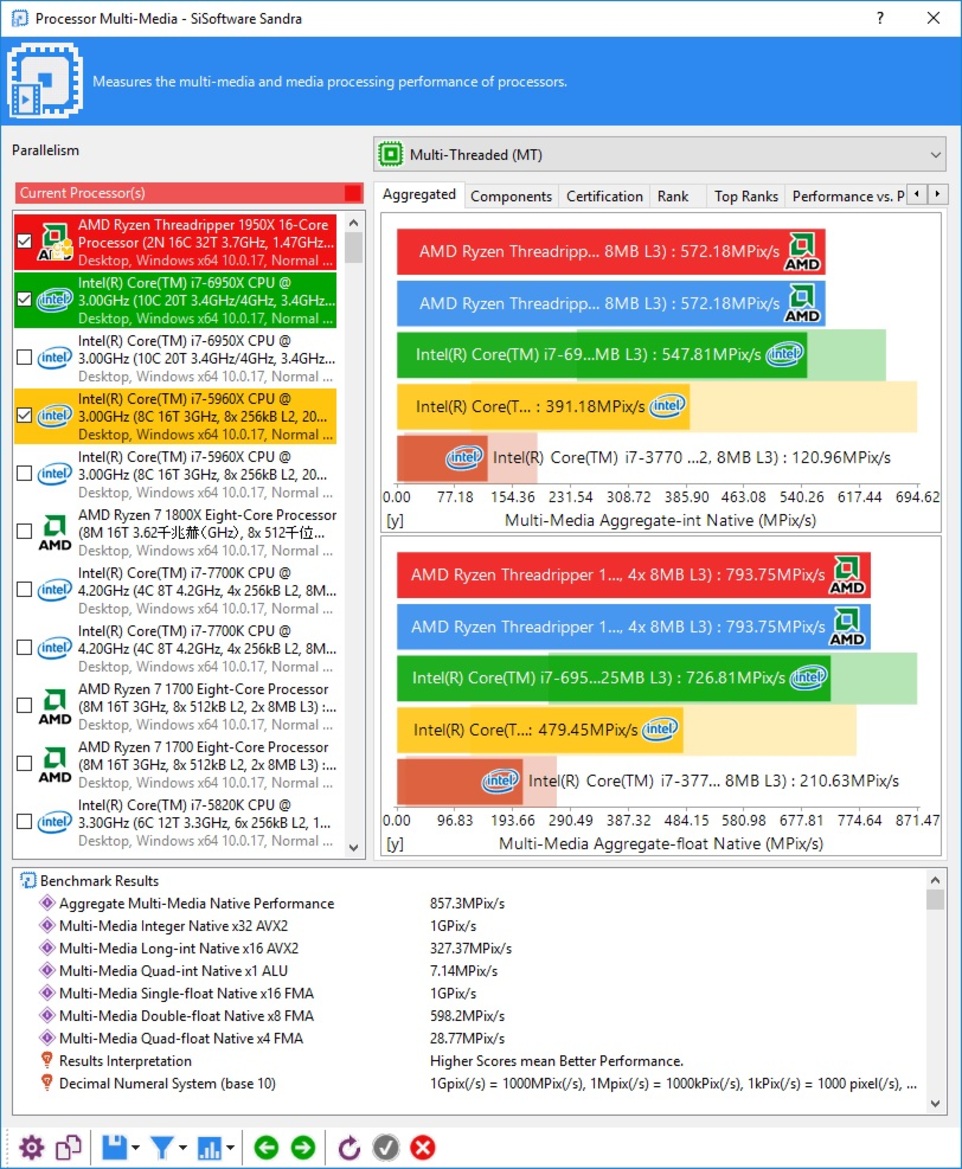Accept with the grey checkmark button

click(x=386, y=1147)
